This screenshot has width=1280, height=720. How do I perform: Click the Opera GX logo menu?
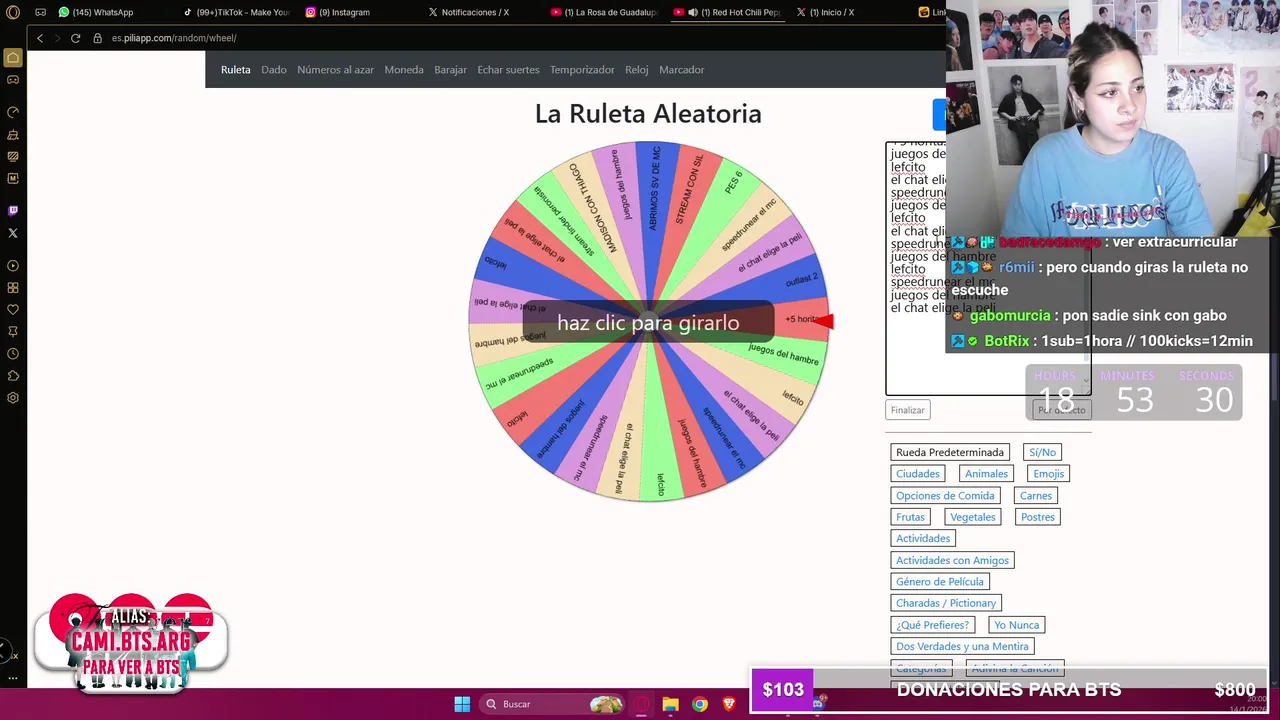tap(13, 12)
